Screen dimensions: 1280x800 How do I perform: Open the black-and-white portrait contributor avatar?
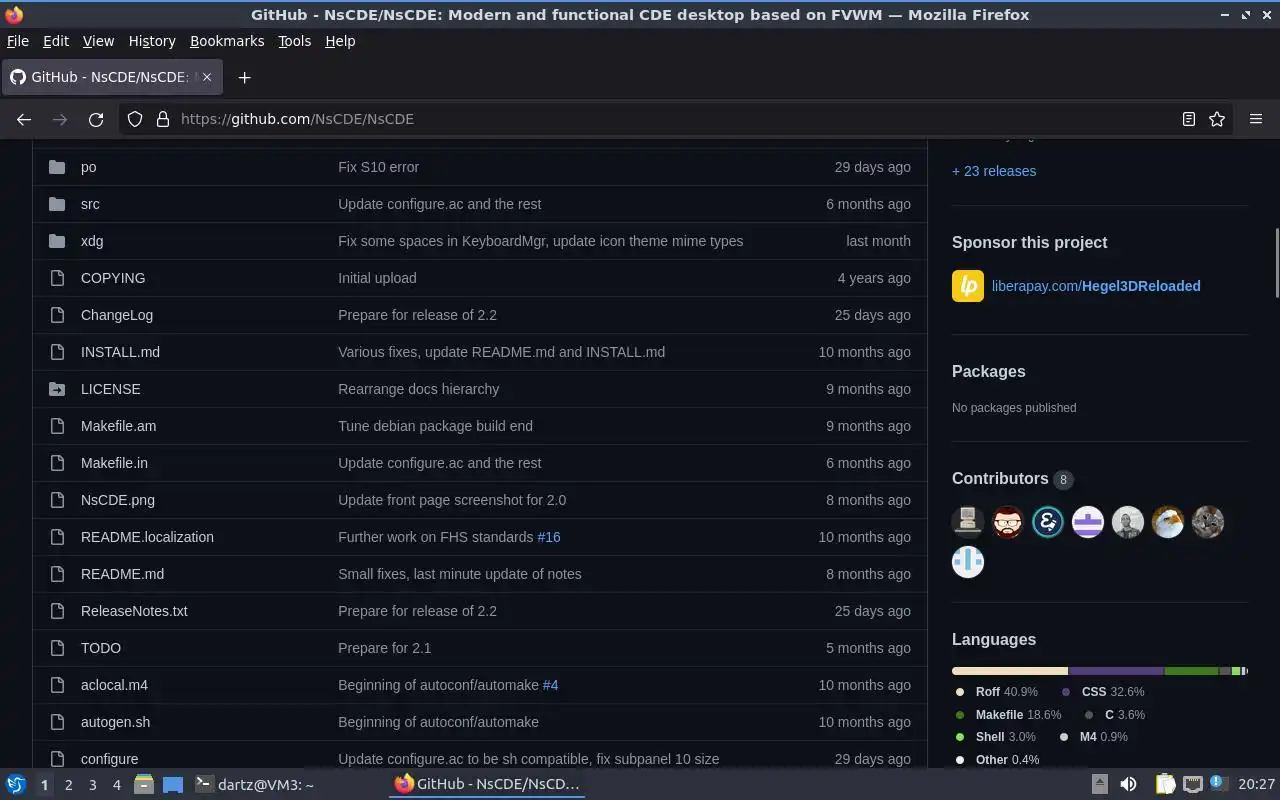point(1128,522)
